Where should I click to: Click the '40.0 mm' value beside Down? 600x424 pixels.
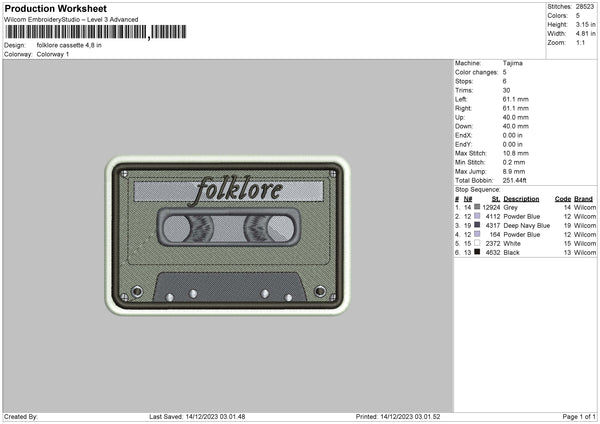click(x=515, y=126)
